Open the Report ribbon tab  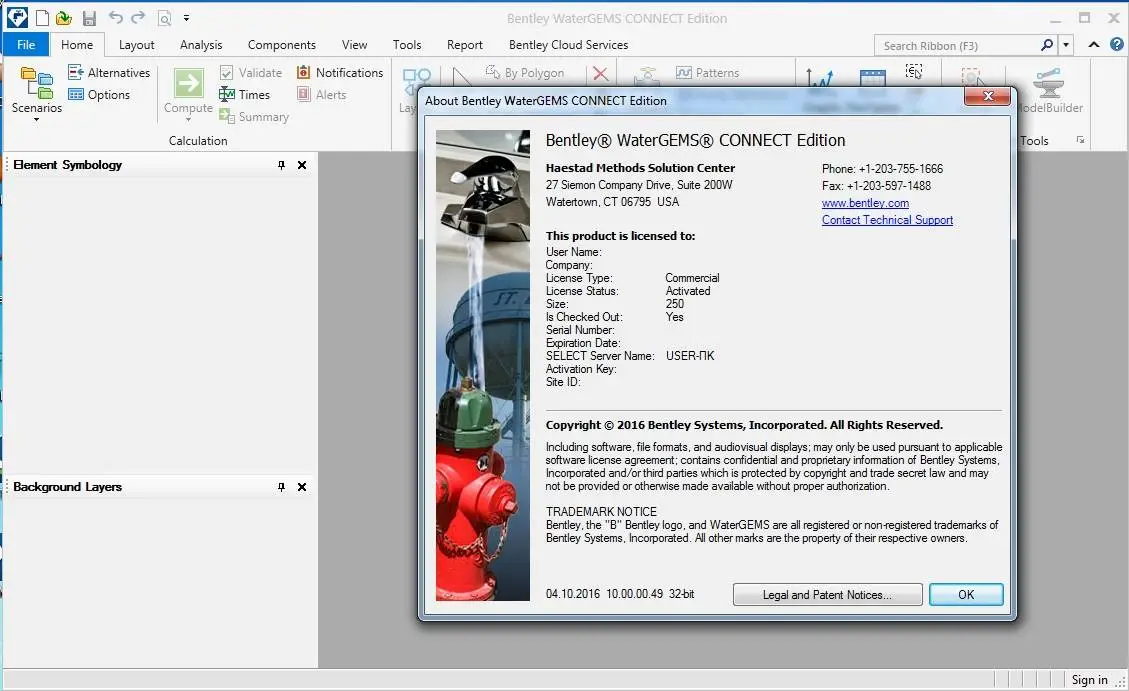click(464, 45)
